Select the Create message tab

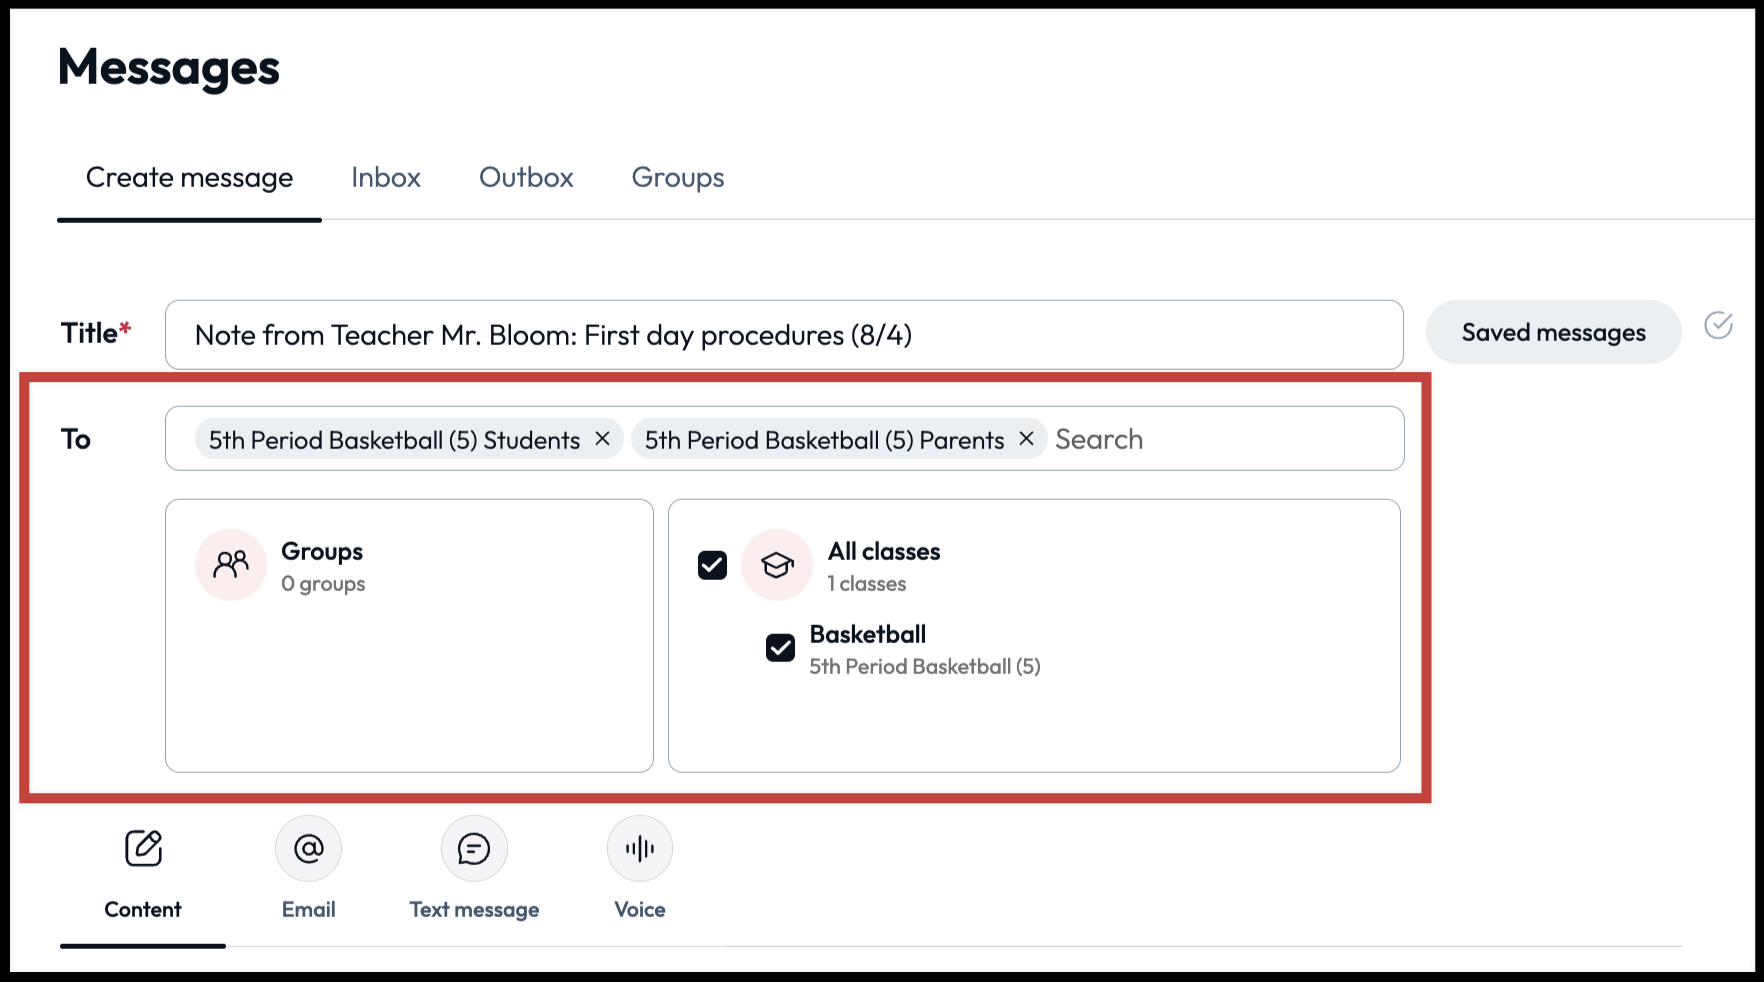(x=189, y=178)
